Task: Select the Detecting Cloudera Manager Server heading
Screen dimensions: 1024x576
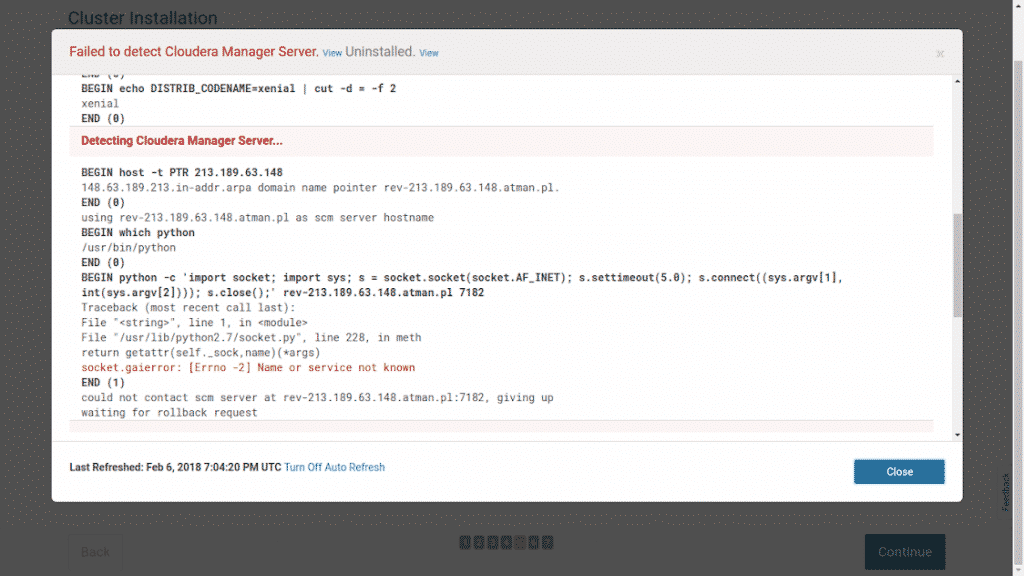Action: (x=181, y=141)
